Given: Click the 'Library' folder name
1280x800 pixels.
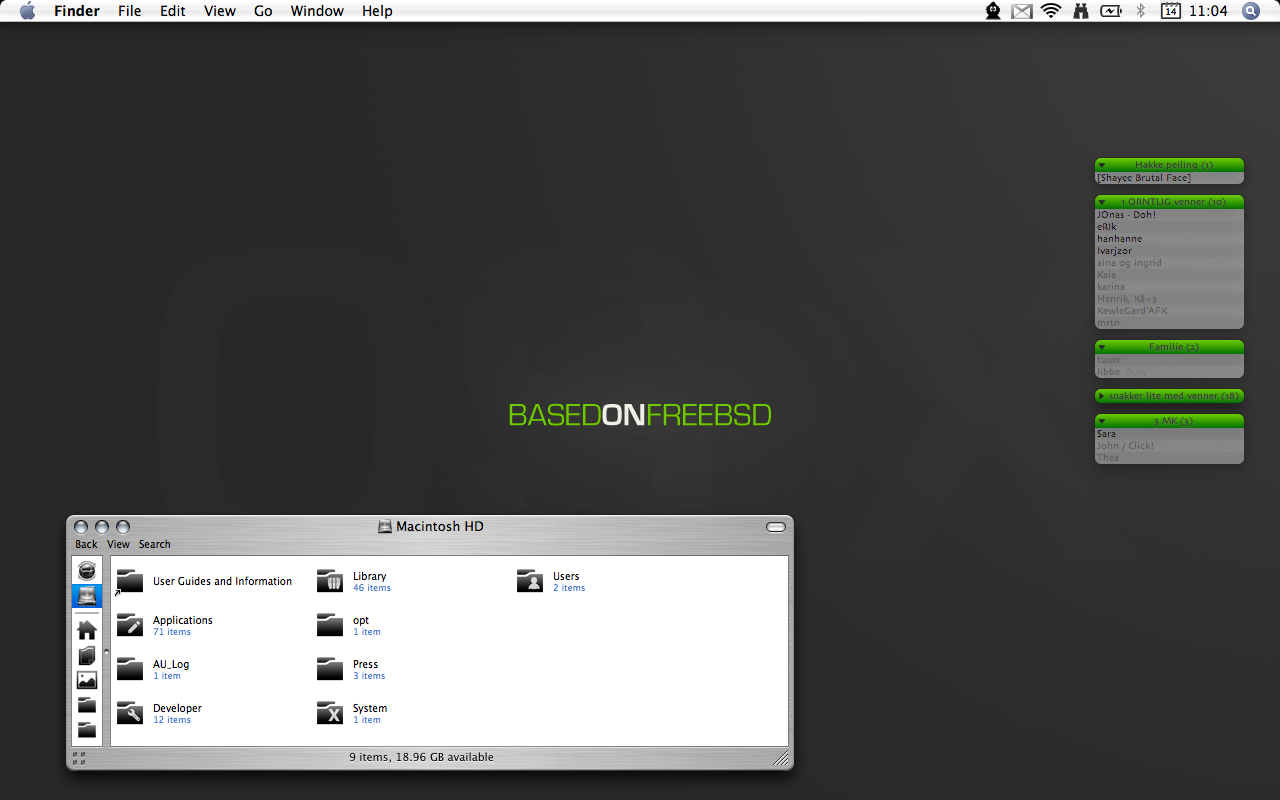Looking at the screenshot, I should coord(369,576).
